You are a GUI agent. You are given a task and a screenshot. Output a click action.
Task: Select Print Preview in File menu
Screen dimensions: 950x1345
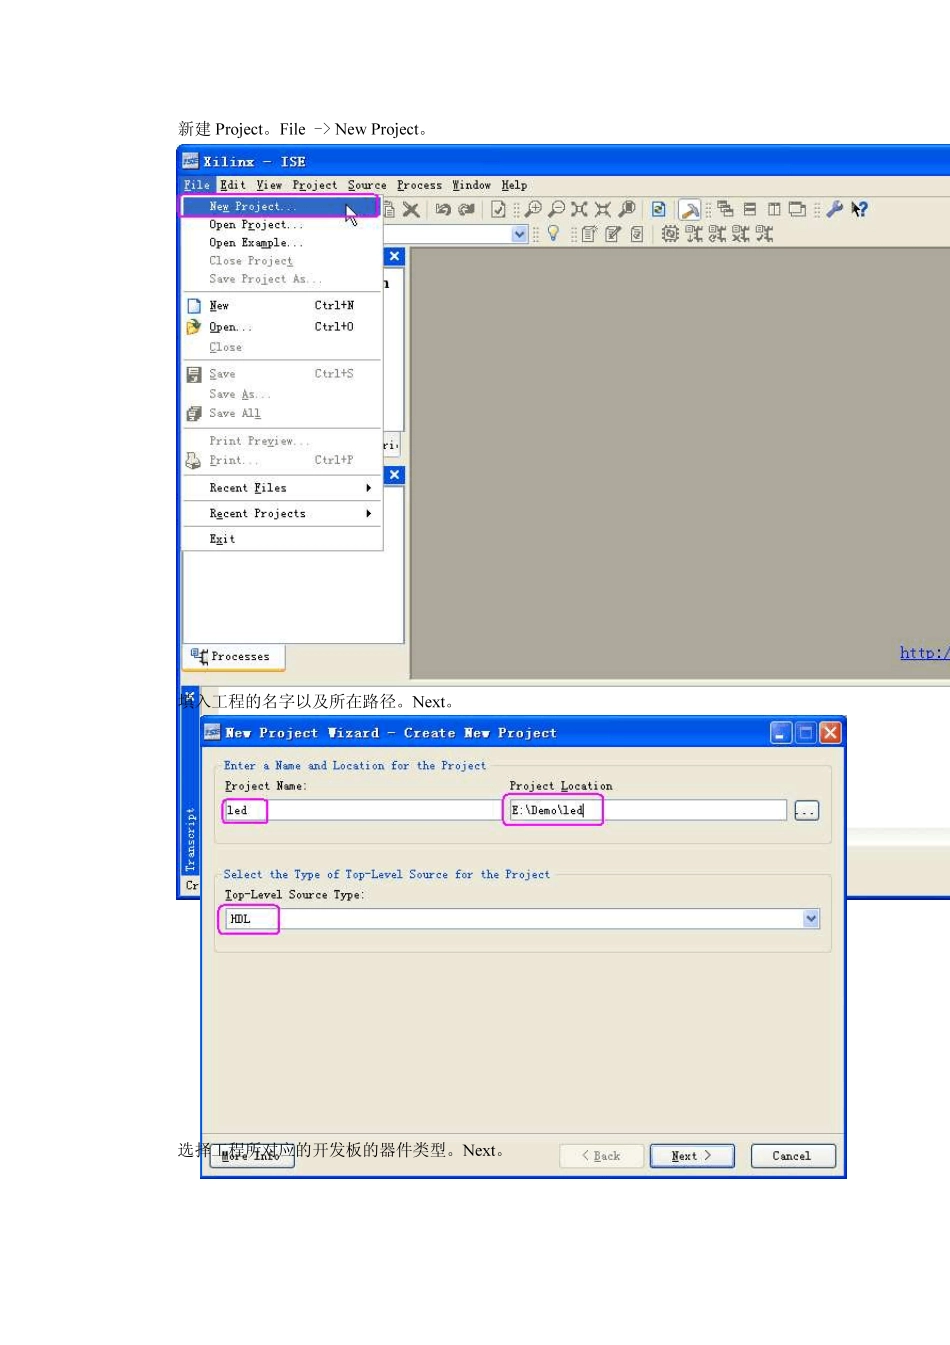[282, 441]
